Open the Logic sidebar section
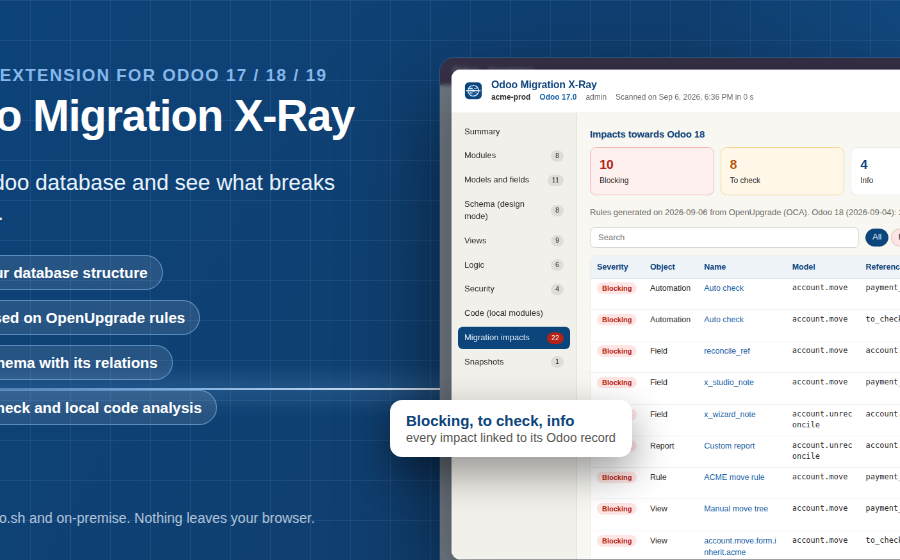The height and width of the screenshot is (560, 900). [513, 265]
